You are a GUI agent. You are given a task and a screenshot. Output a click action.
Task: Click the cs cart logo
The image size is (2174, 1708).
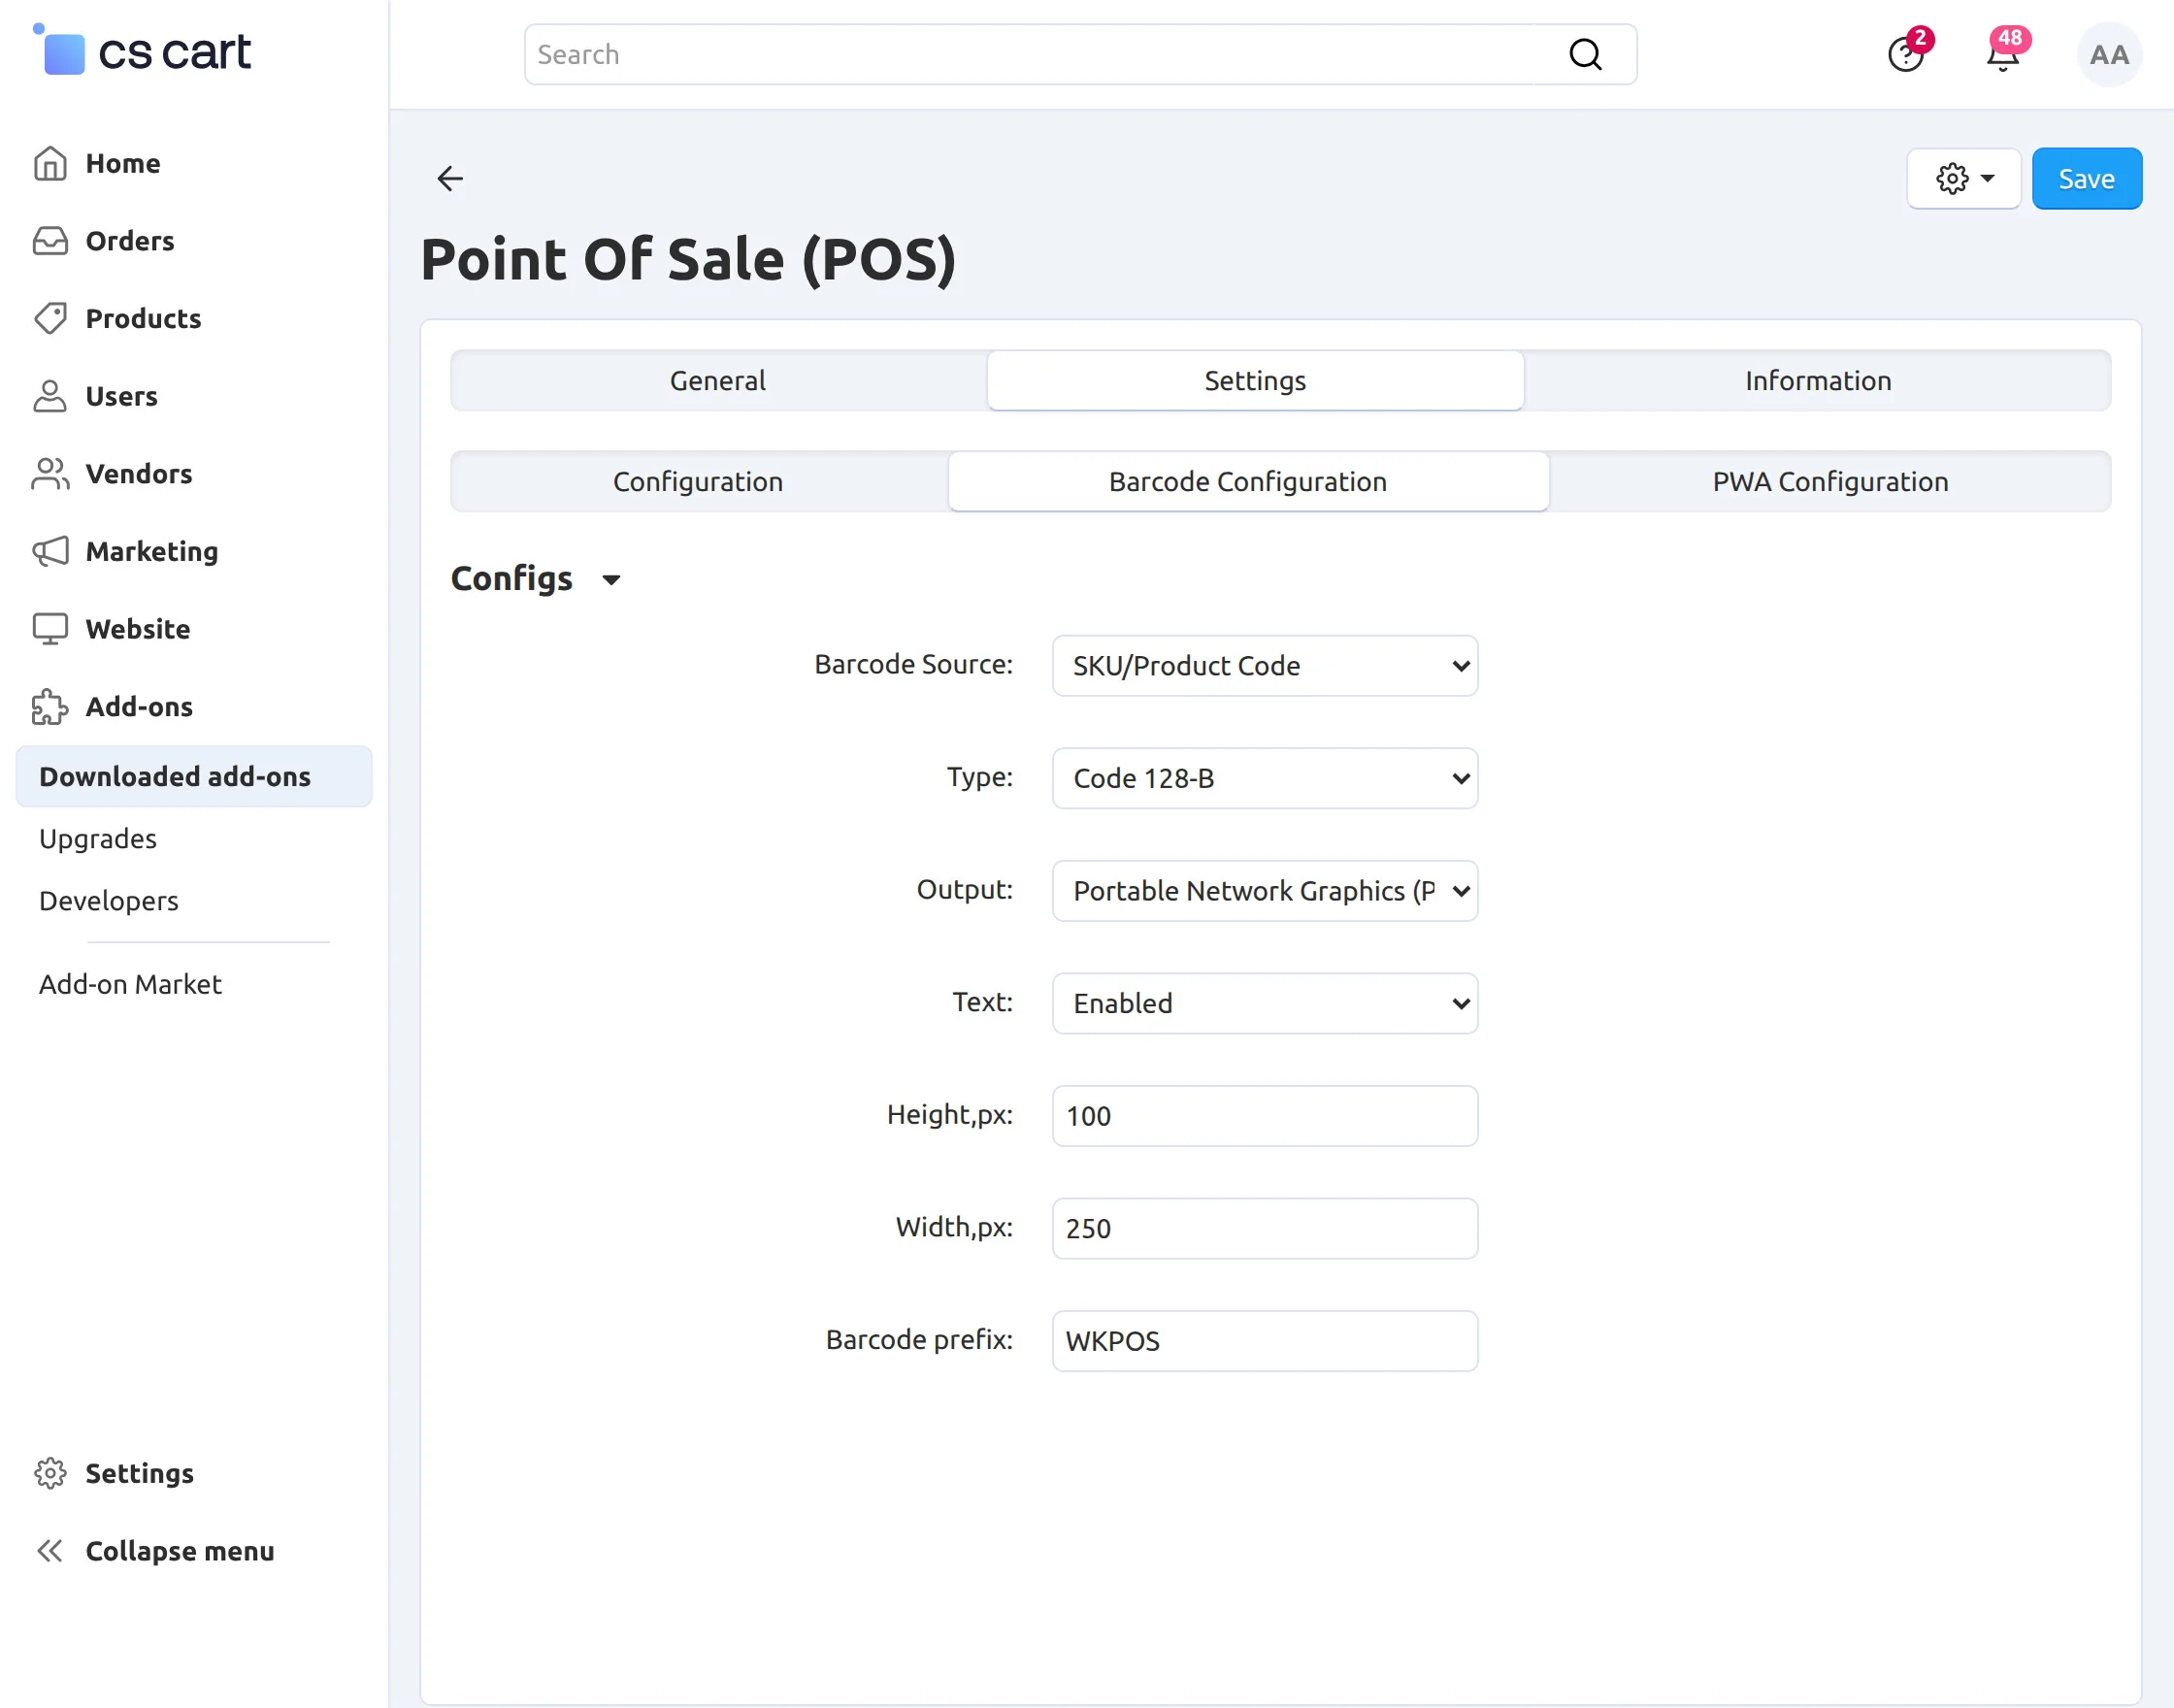(x=142, y=52)
